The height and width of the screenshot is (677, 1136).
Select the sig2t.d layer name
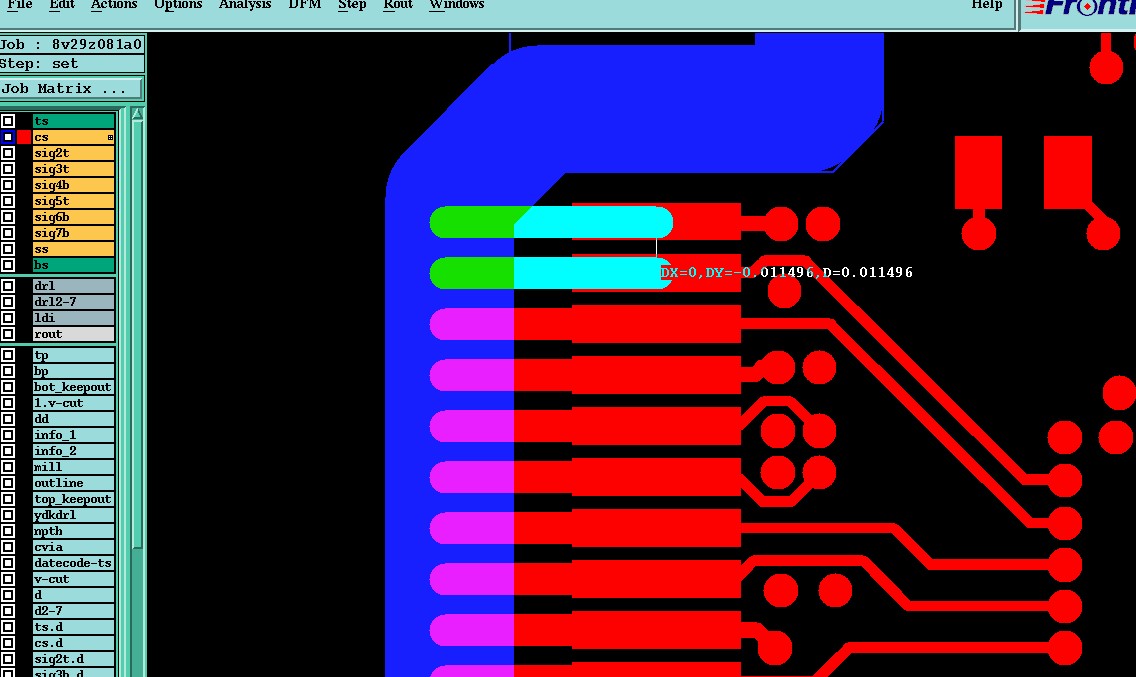pos(74,659)
